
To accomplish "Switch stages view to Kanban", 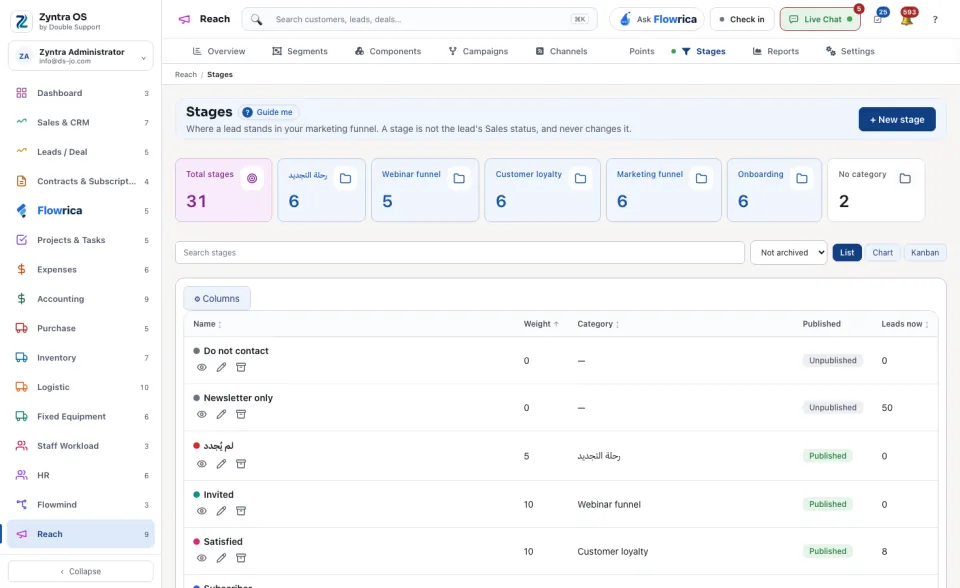I will (924, 252).
